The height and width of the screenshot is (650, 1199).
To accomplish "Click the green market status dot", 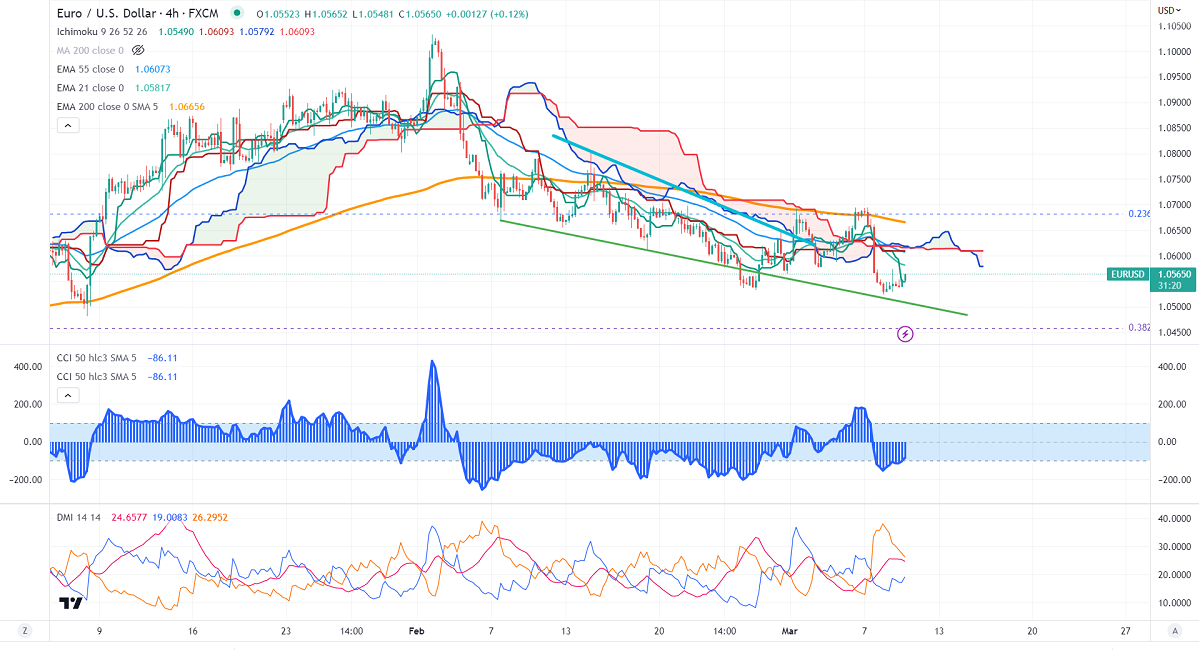I will pos(235,14).
